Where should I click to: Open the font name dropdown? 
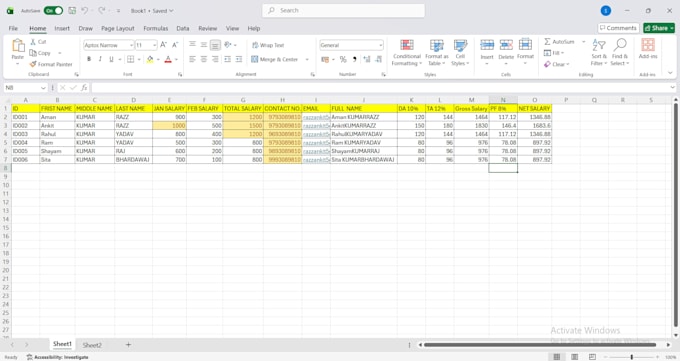click(x=131, y=45)
